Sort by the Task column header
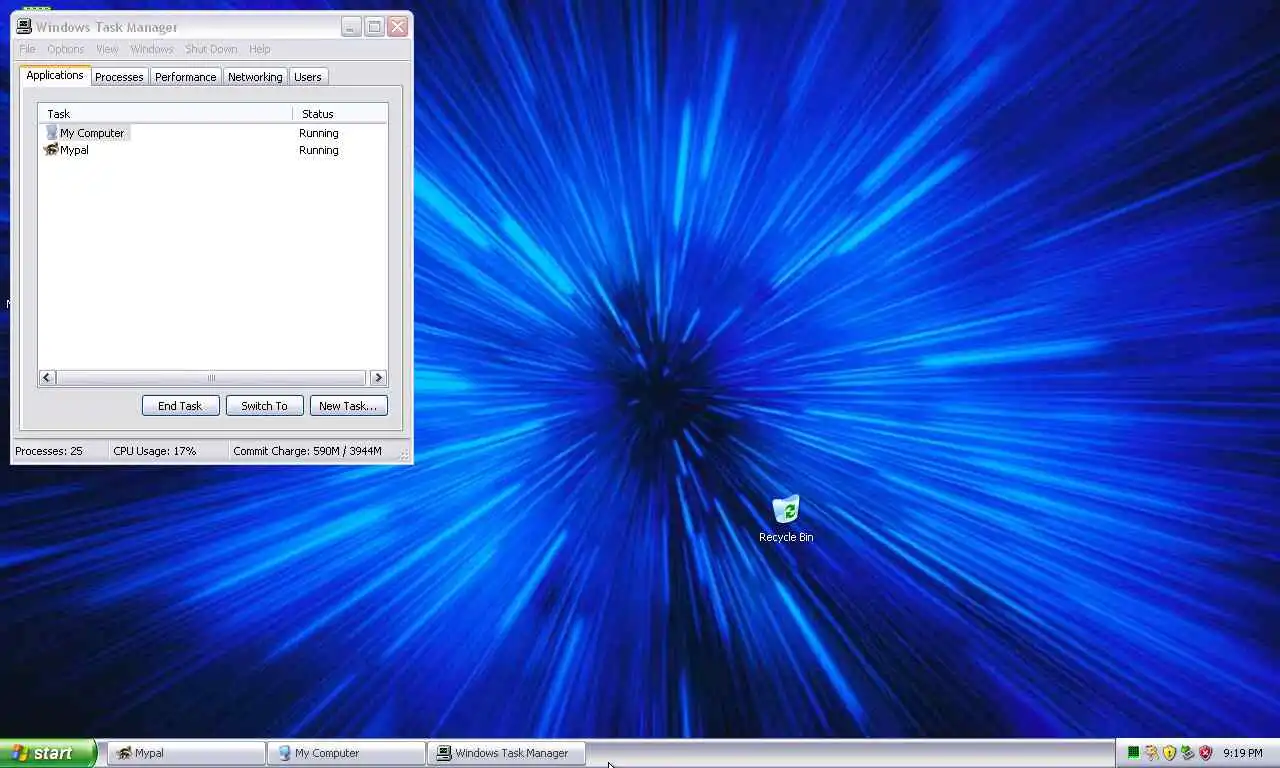 point(165,114)
